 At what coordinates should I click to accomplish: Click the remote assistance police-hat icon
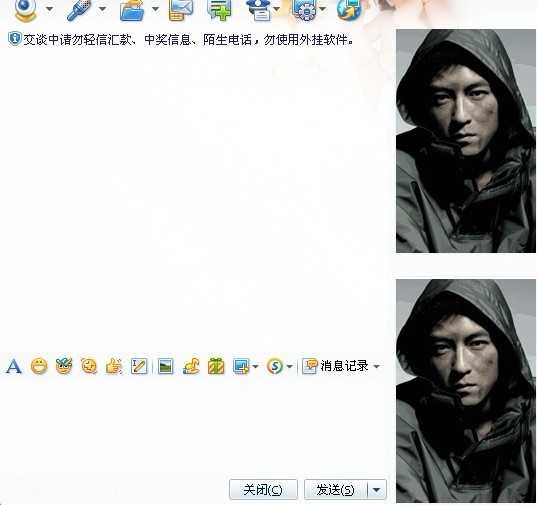pyautogui.click(x=259, y=10)
